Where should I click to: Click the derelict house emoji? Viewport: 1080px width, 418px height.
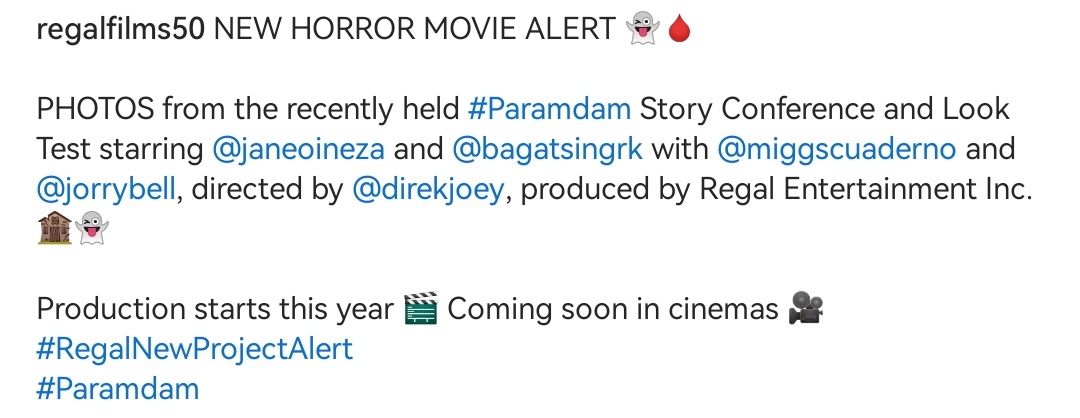(54, 228)
